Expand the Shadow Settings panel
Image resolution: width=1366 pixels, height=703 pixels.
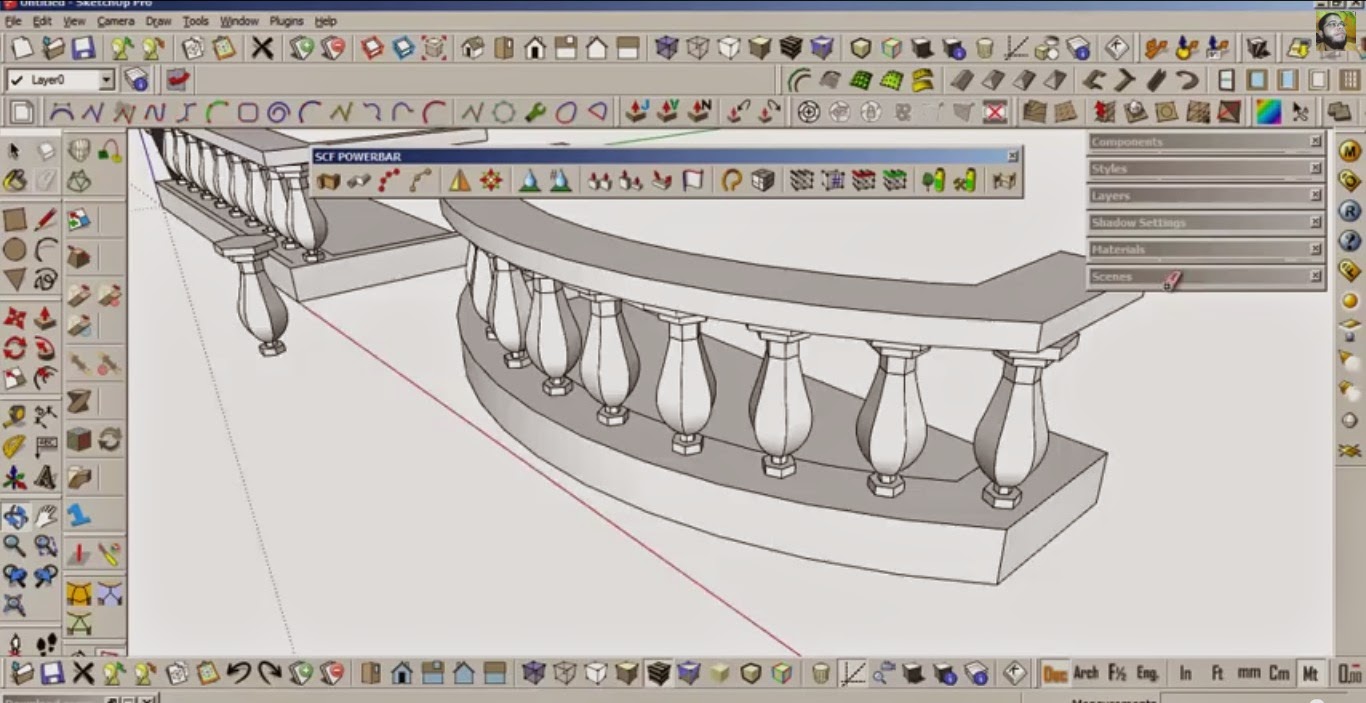click(x=1206, y=223)
